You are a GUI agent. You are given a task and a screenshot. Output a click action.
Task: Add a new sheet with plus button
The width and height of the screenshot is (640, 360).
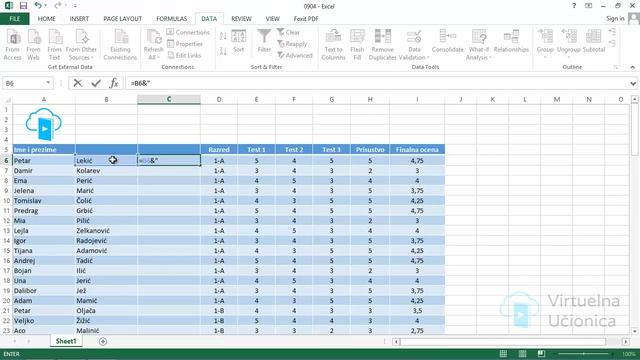103,341
